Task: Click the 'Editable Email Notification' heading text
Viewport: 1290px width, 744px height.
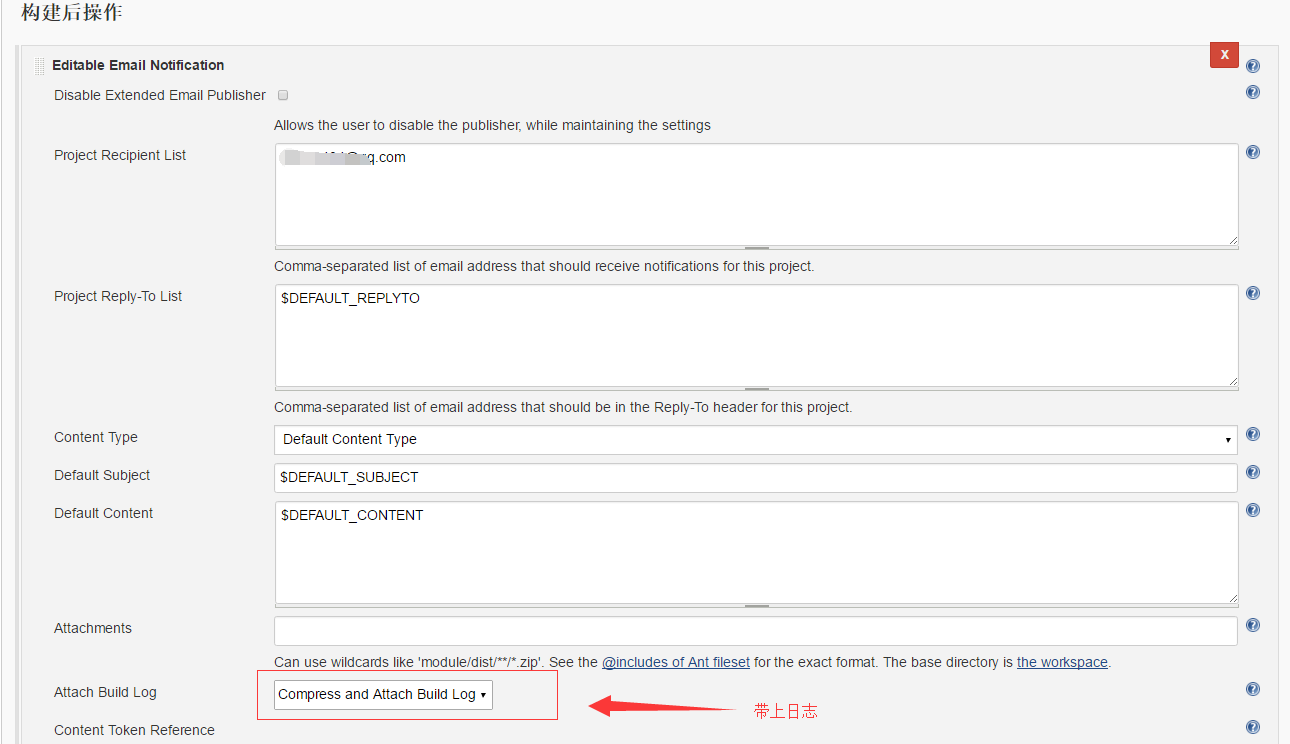Action: pyautogui.click(x=138, y=65)
